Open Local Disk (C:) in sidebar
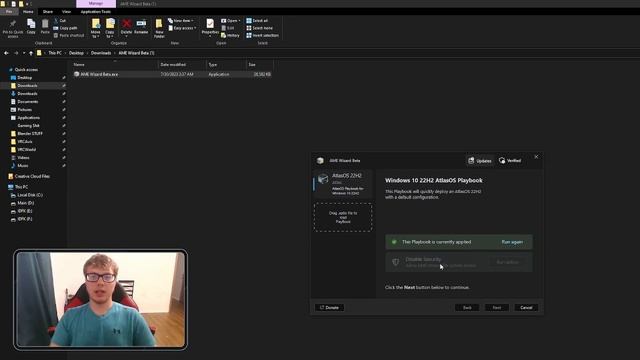This screenshot has height=360, width=640. 29,195
